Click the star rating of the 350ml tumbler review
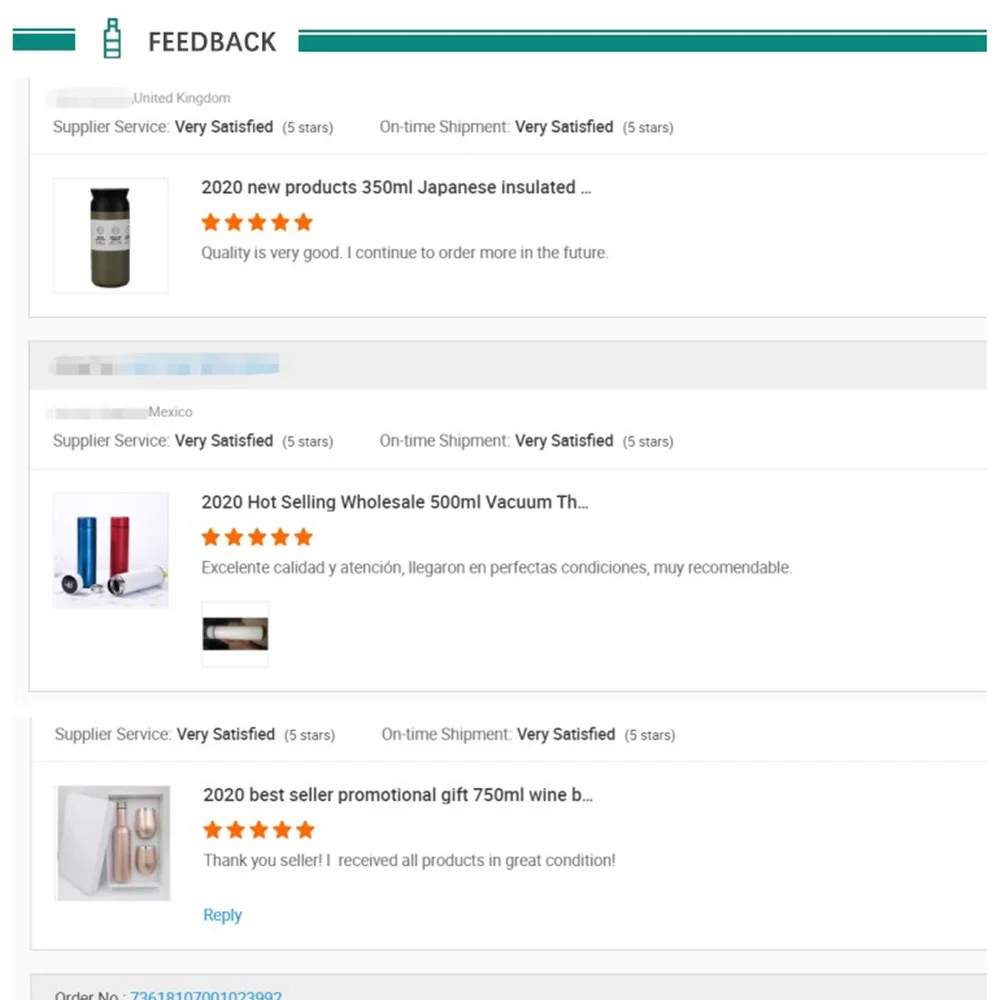1000x1000 pixels. 257,222
